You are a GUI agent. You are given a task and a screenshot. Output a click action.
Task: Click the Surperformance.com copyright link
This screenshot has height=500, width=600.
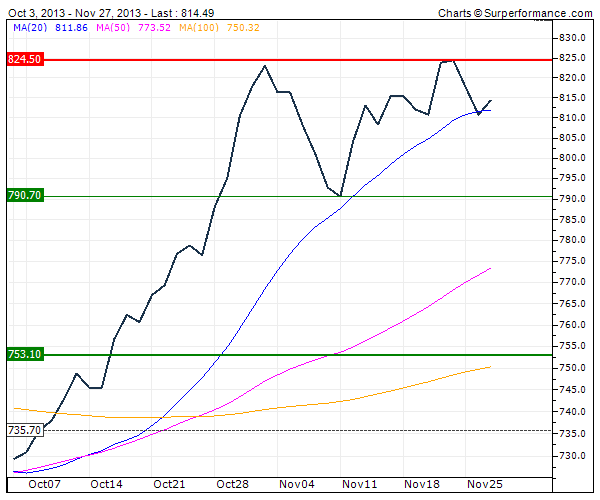[x=515, y=13]
